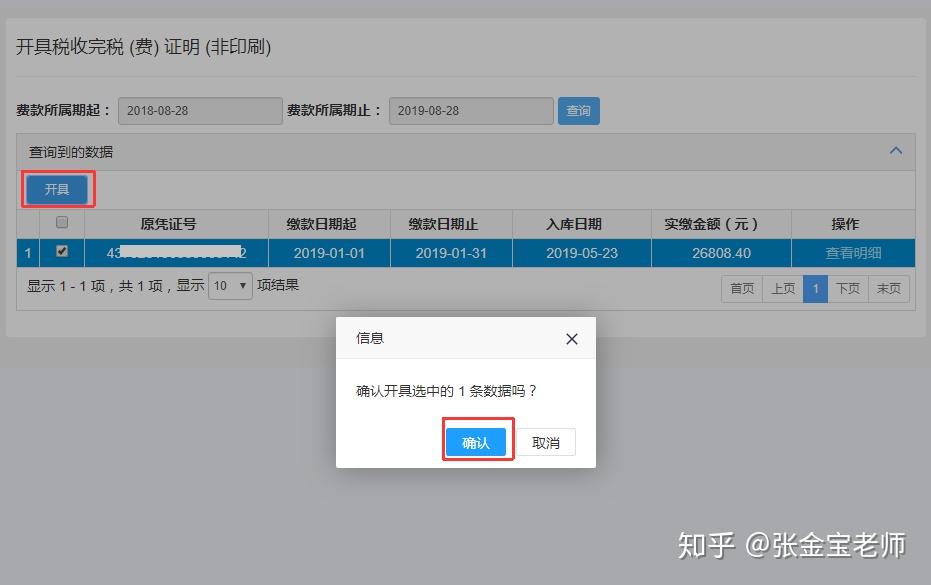Viewport: 931px width, 585px height.
Task: Click the blue 开具 button
Action: [57, 189]
